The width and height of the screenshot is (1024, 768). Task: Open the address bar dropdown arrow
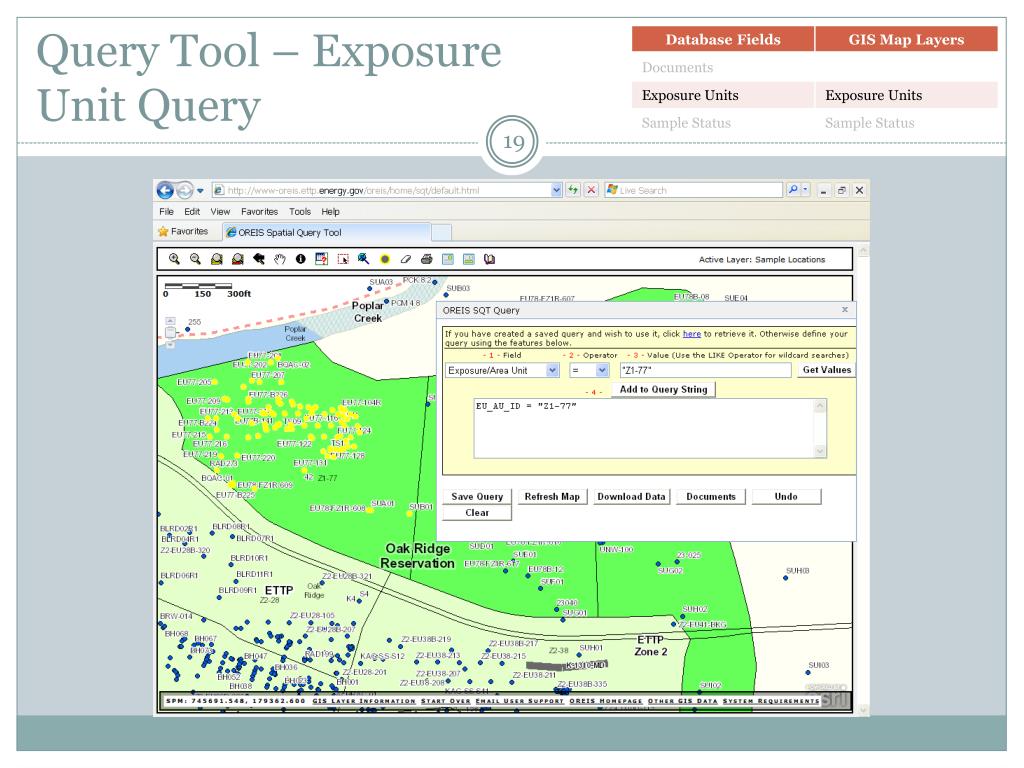(556, 190)
